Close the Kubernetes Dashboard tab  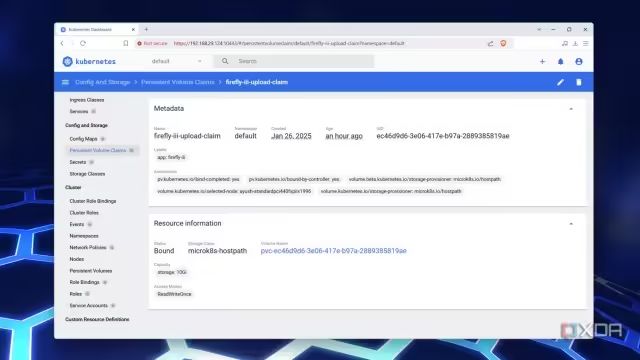point(133,29)
